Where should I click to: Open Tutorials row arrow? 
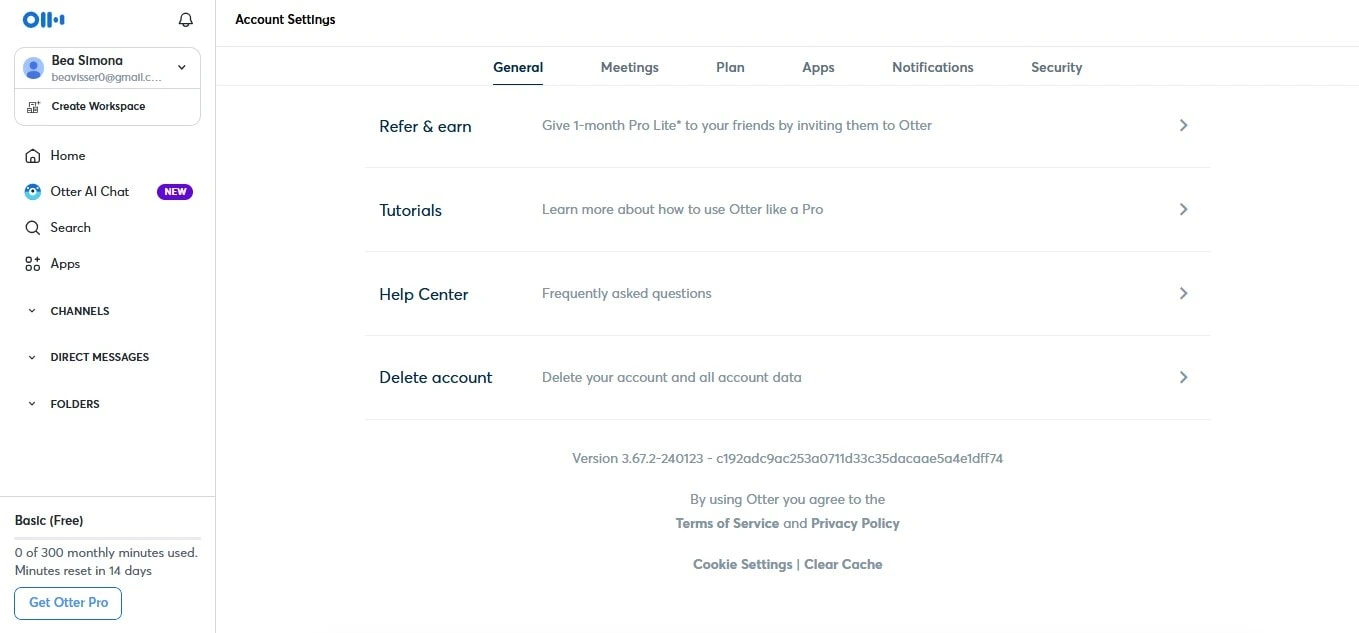pyautogui.click(x=1183, y=210)
